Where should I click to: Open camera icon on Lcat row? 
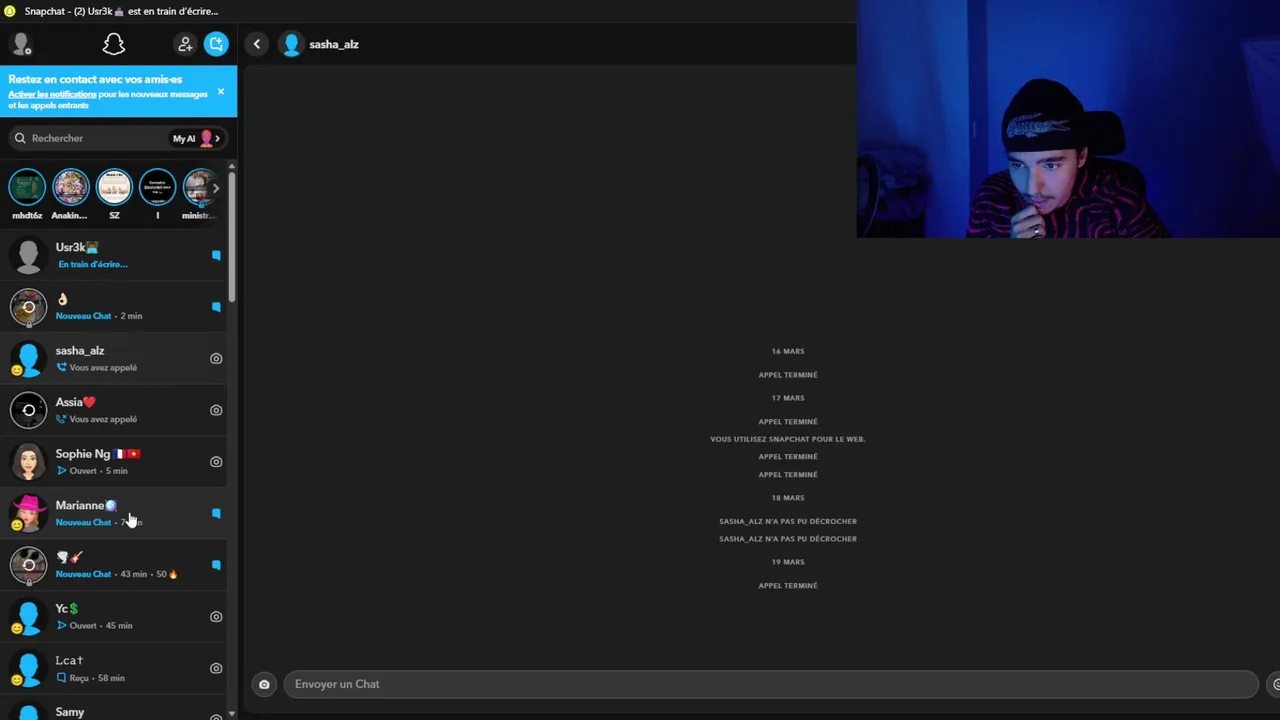(216, 668)
